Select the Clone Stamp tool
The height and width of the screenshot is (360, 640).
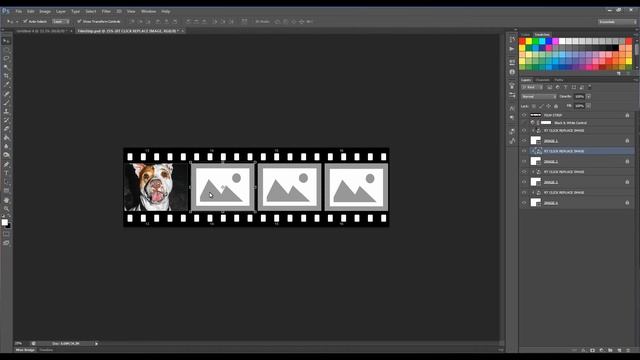[6, 111]
